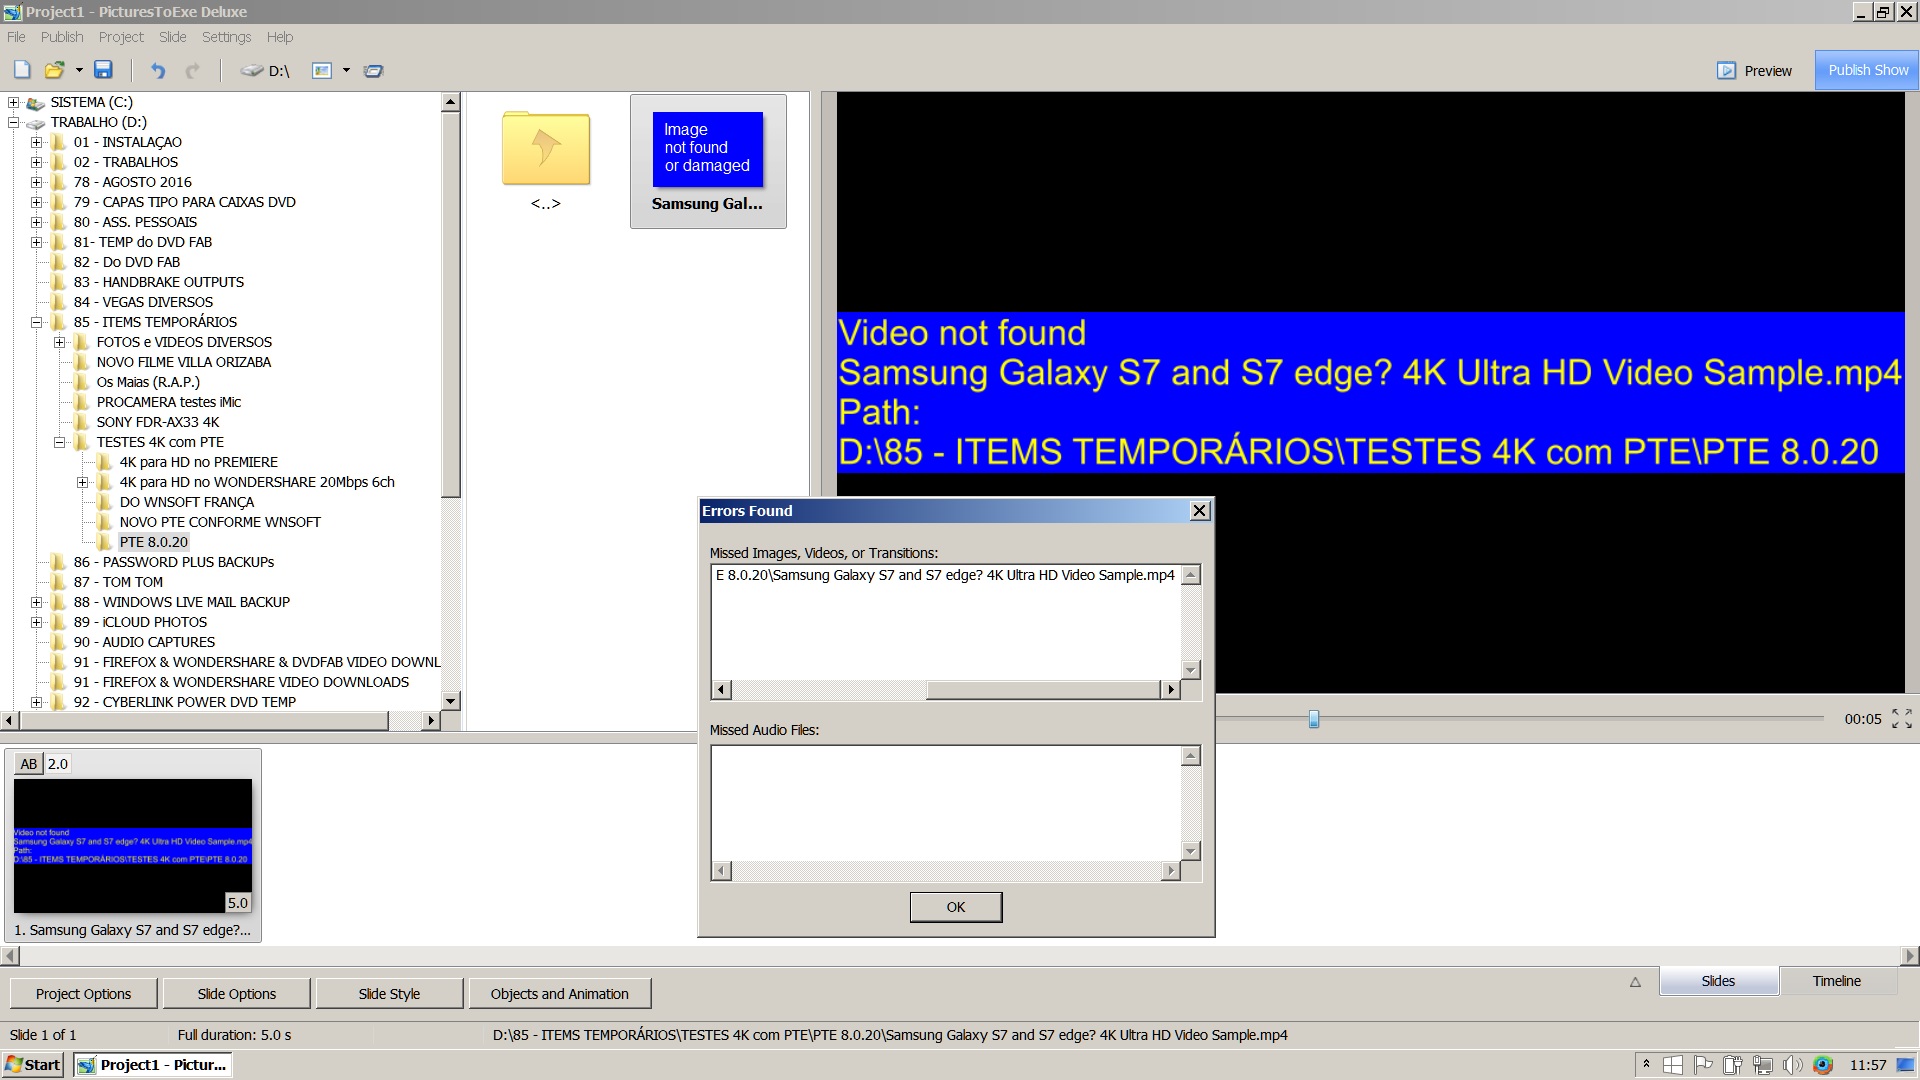
Task: Click the undo arrow icon
Action: click(157, 70)
